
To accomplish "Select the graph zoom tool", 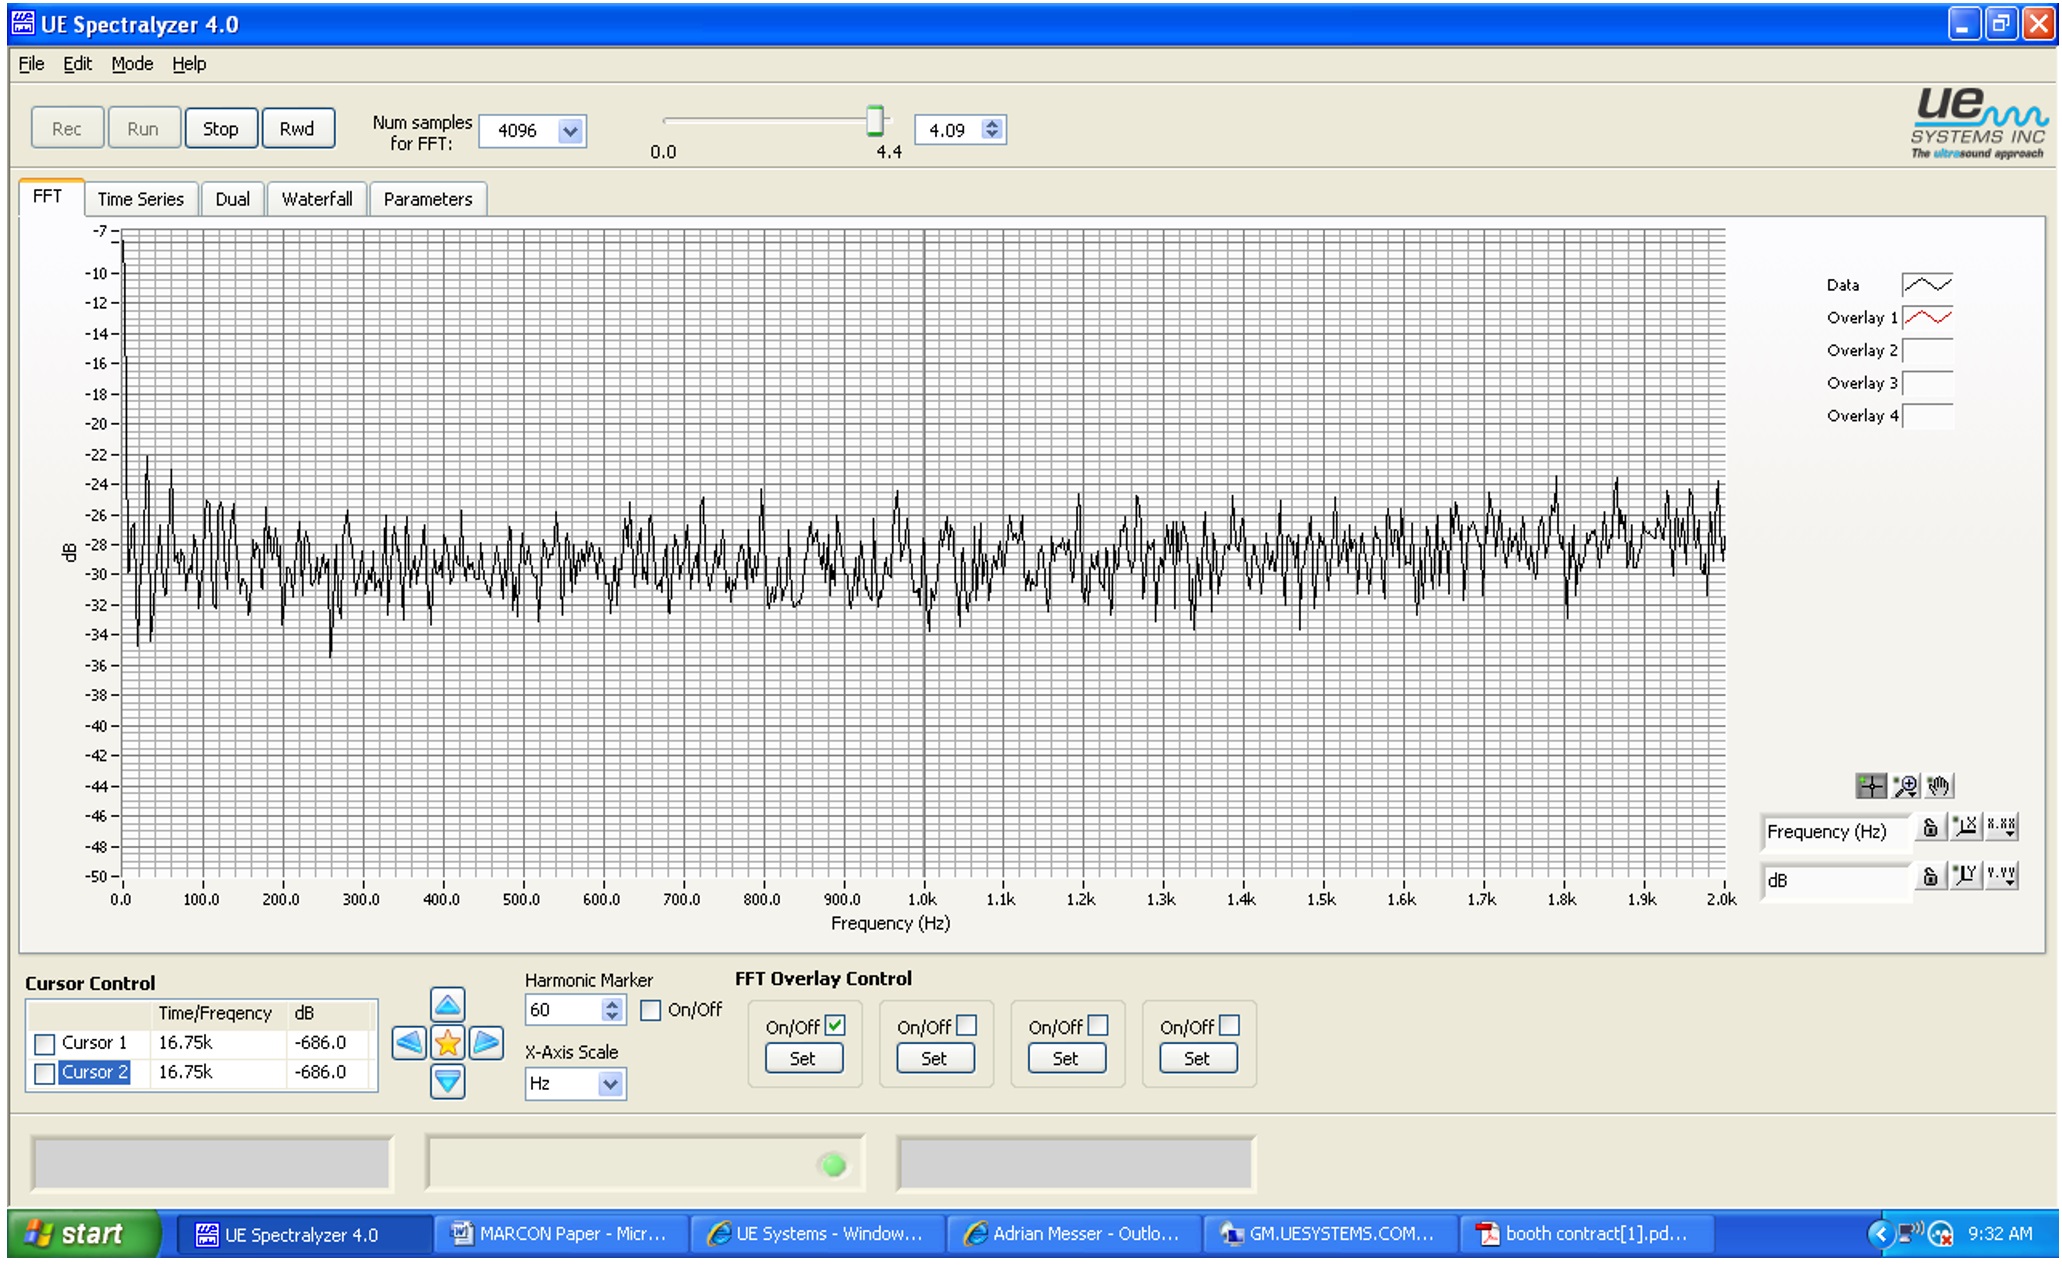I will click(1905, 786).
